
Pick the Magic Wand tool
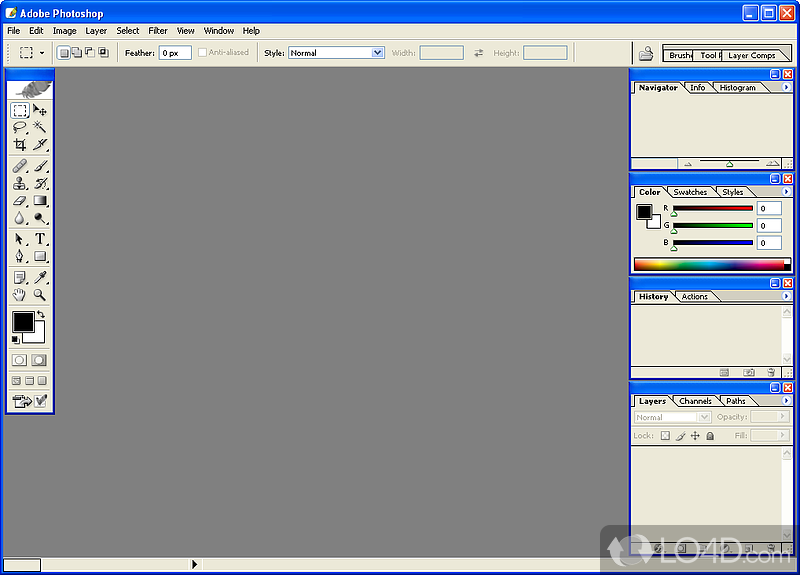pyautogui.click(x=40, y=127)
